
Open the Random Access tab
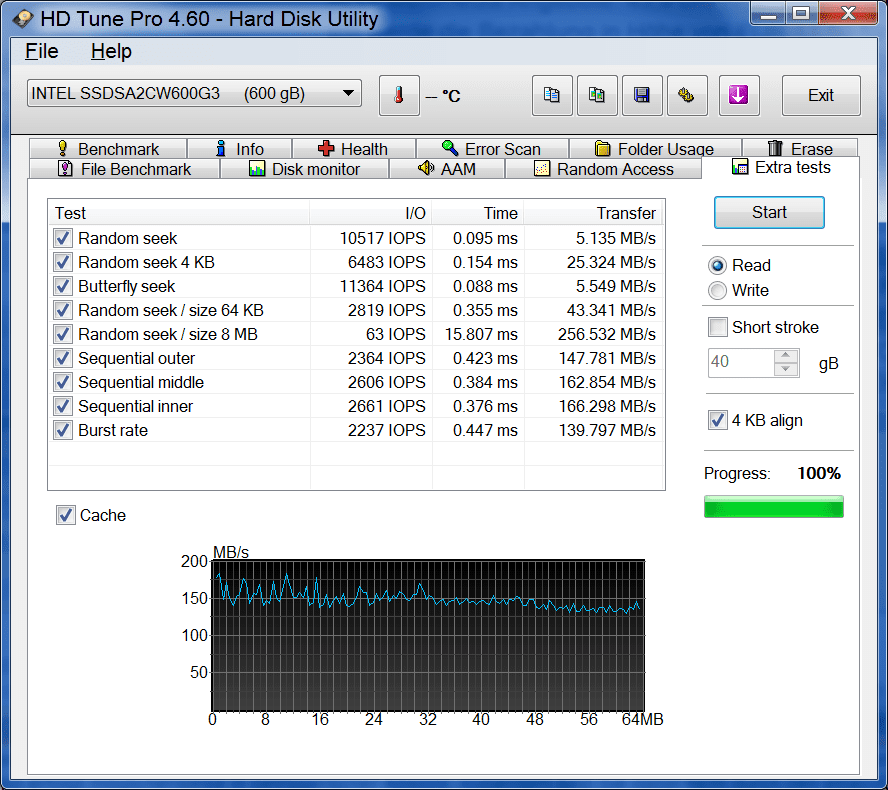click(604, 169)
